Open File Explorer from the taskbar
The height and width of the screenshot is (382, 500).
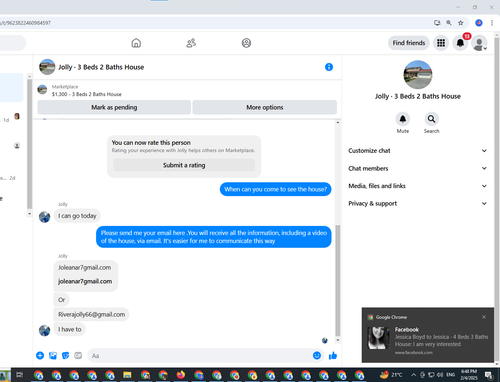click(x=127, y=375)
